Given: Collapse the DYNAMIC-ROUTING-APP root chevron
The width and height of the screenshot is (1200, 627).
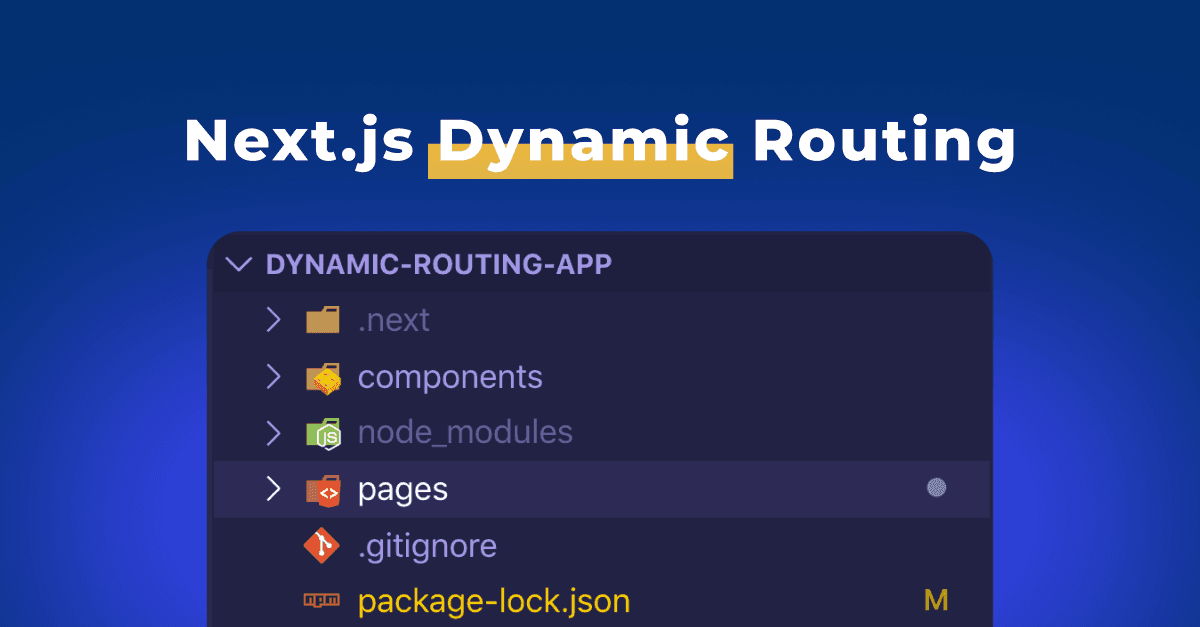Looking at the screenshot, I should 238,265.
